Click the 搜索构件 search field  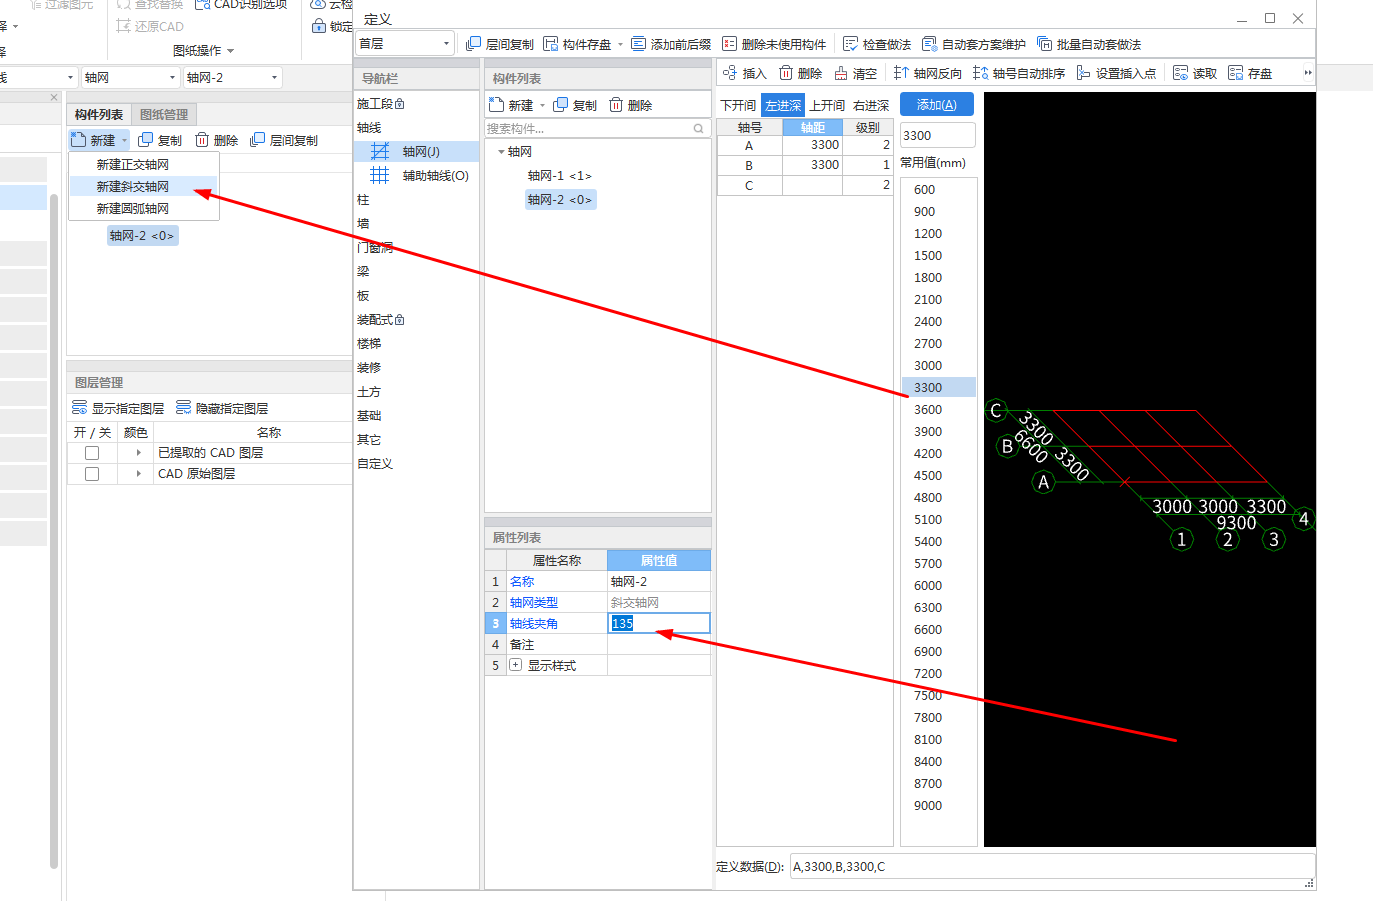(x=596, y=129)
